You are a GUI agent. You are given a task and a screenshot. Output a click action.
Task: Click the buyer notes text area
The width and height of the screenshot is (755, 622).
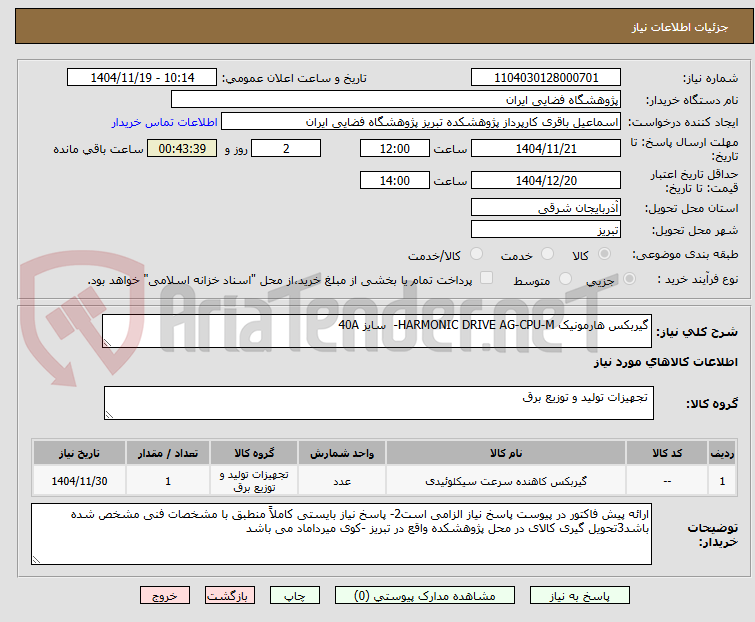tap(341, 534)
